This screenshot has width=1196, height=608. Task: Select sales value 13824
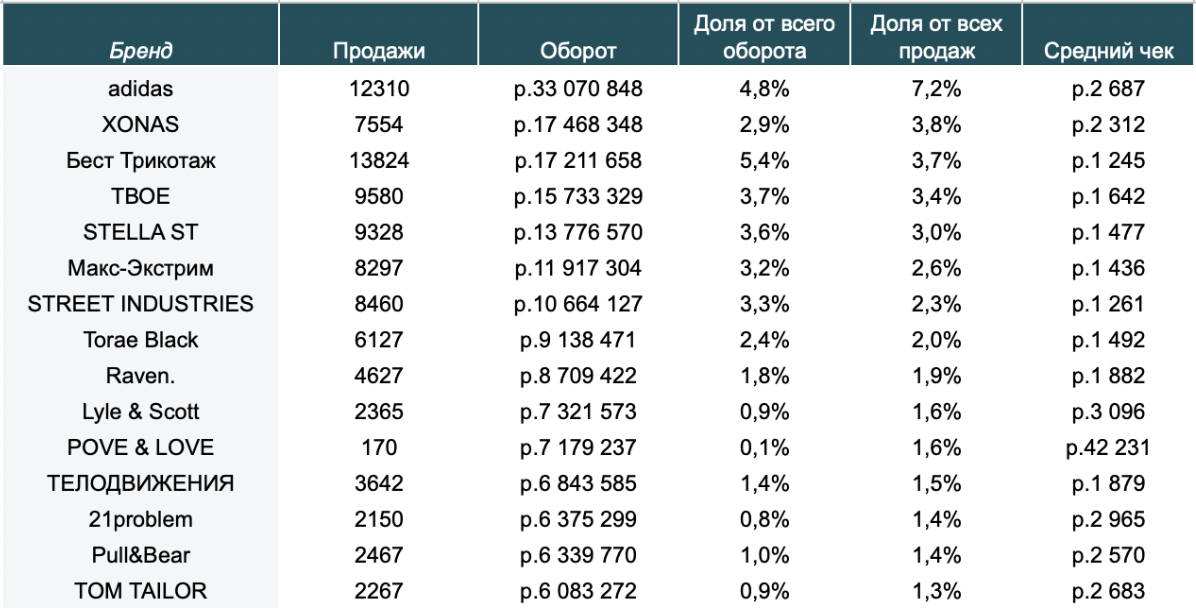379,161
